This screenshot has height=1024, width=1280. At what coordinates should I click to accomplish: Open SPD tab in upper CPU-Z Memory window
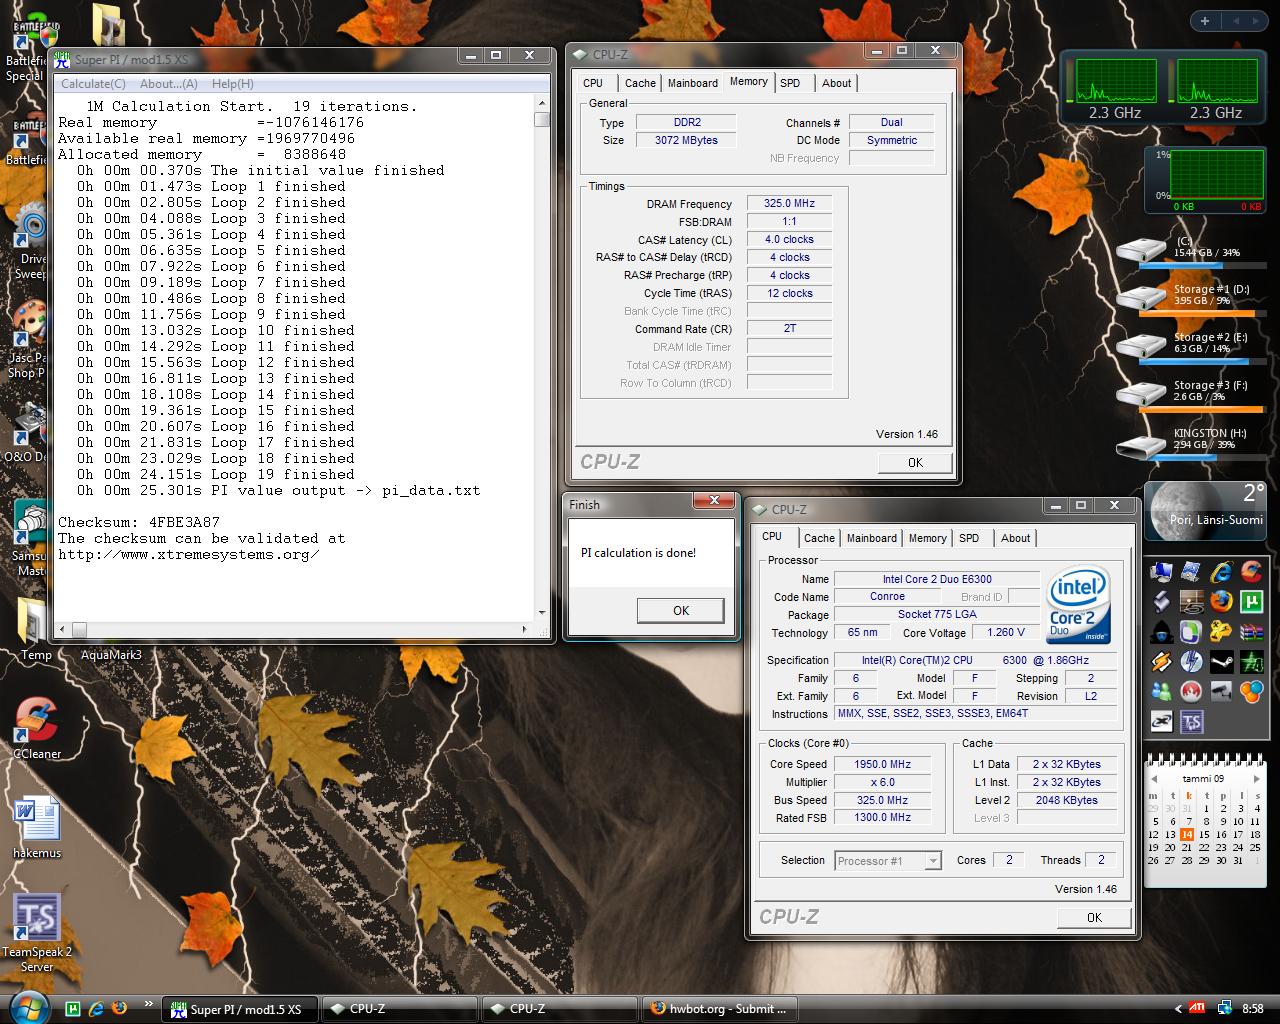[790, 83]
